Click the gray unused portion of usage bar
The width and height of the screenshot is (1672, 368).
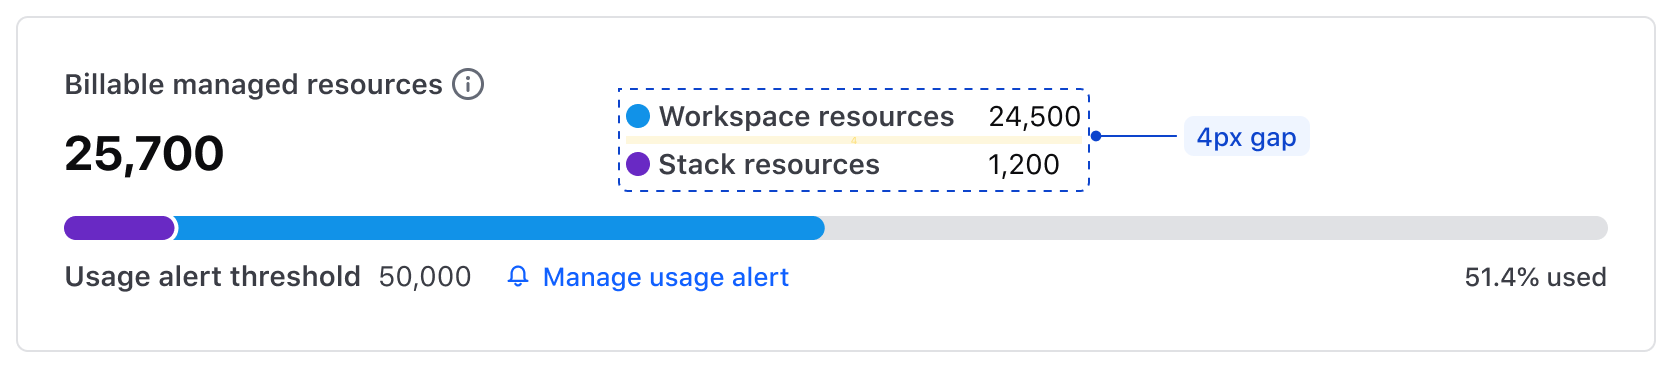[x=1216, y=228]
